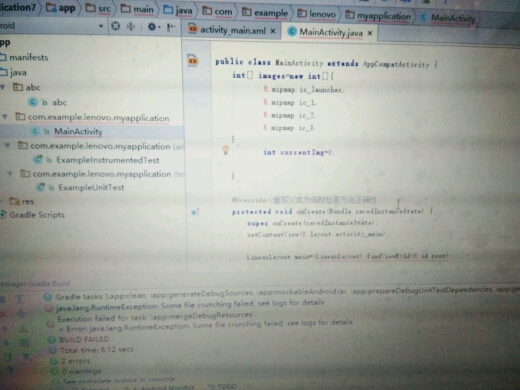The image size is (520, 390).
Task: Select the 'myapplication' breadcrumb folder
Action: pyautogui.click(x=378, y=15)
